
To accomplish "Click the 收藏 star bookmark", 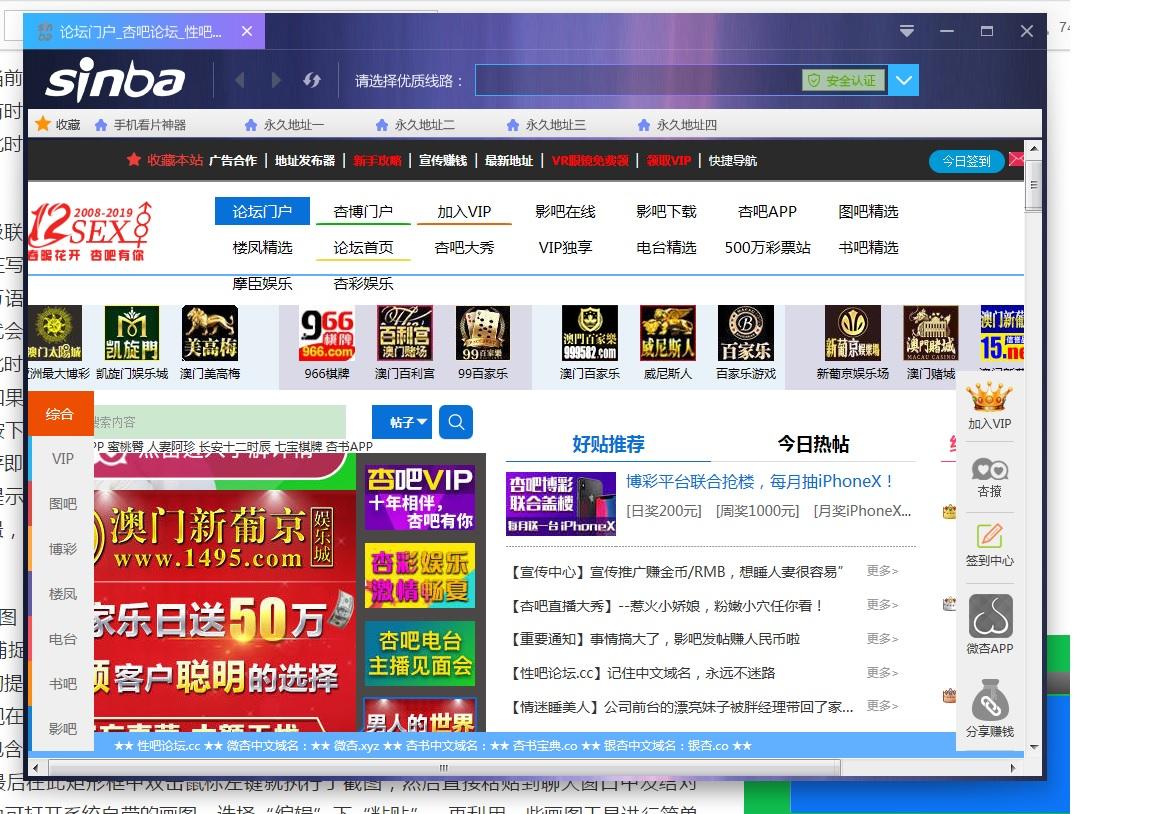I will (x=58, y=124).
